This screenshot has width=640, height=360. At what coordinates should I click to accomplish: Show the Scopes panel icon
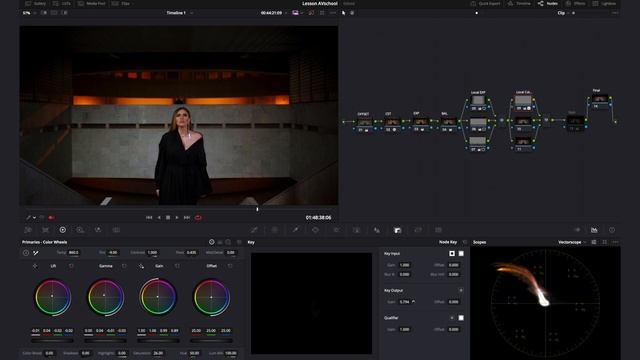tap(594, 230)
